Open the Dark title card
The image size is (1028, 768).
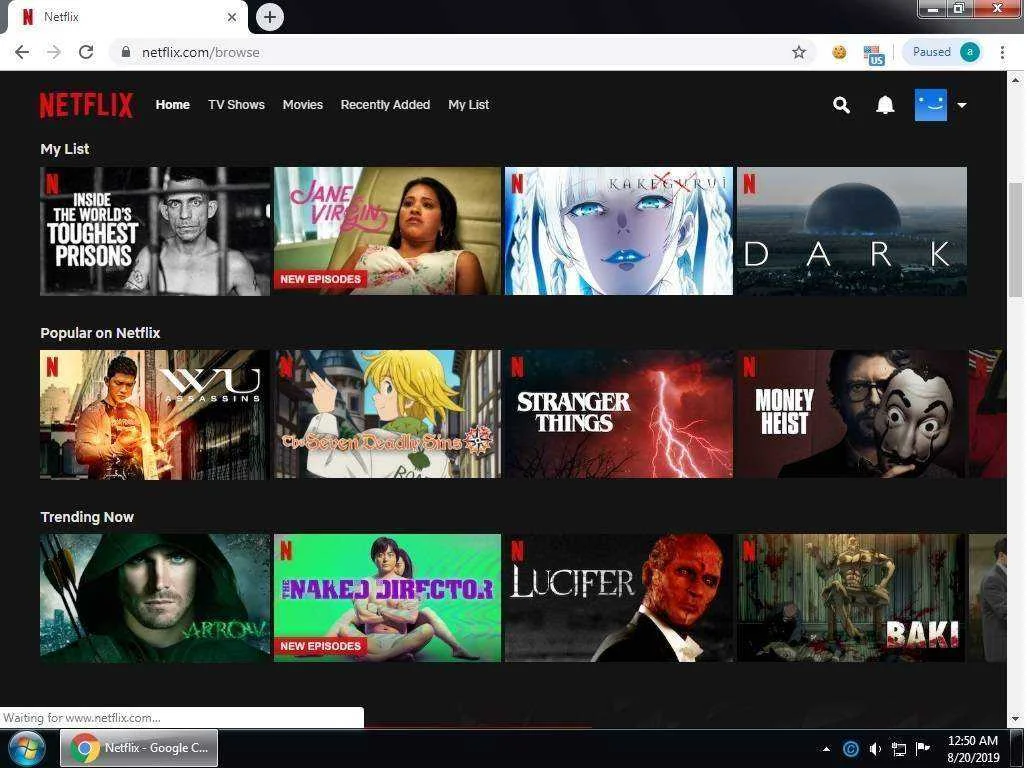coord(851,231)
